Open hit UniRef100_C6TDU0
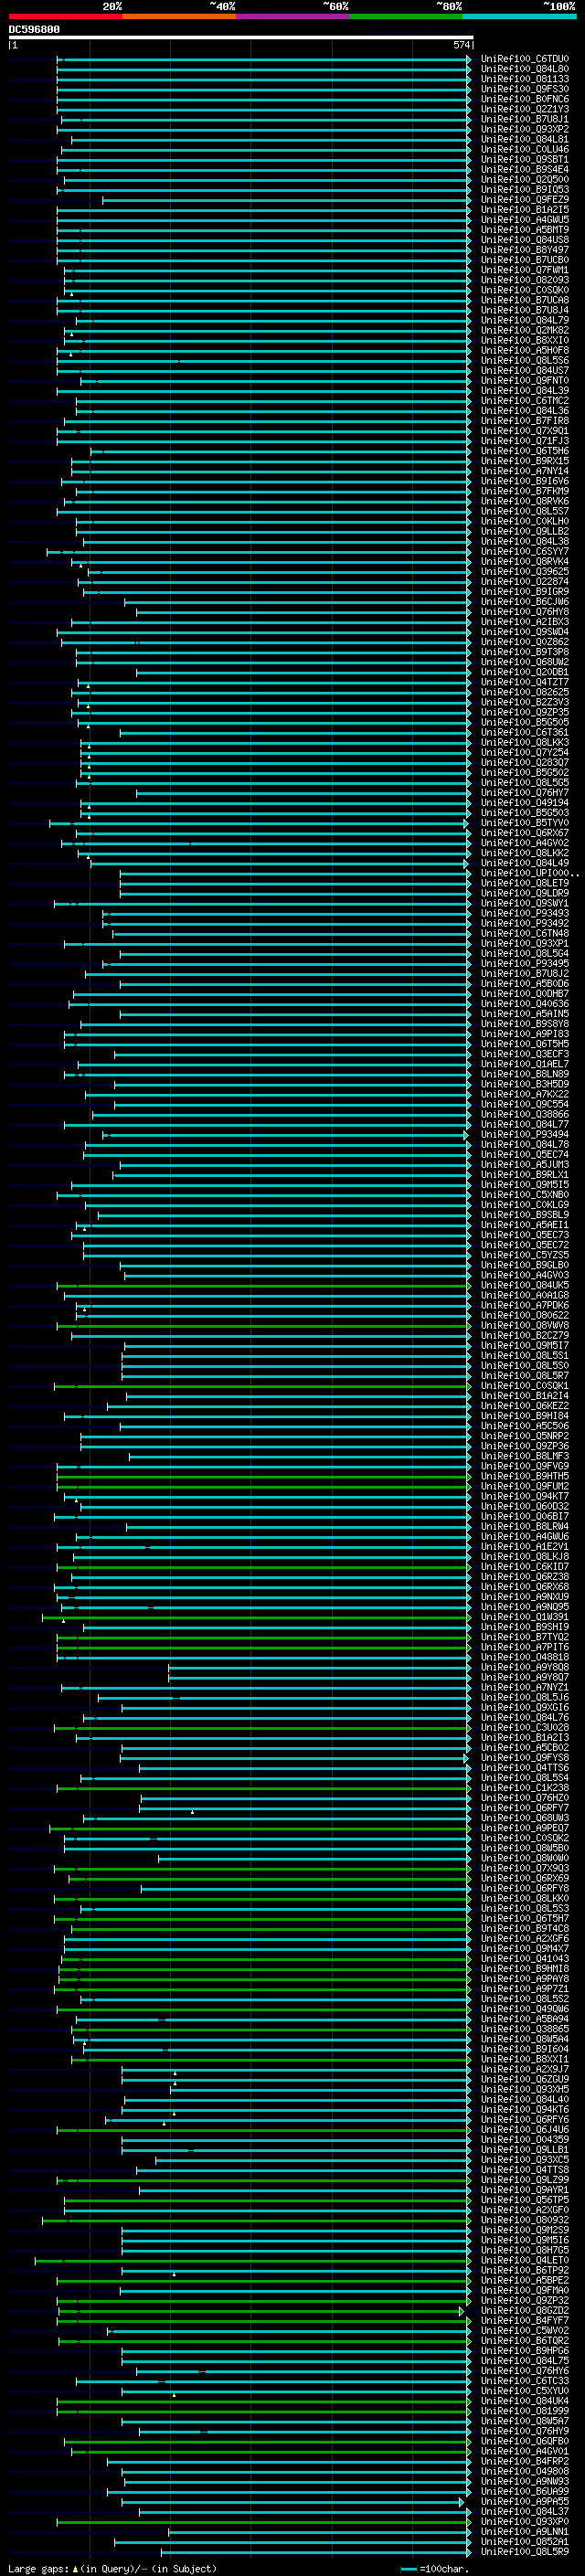 [524, 59]
